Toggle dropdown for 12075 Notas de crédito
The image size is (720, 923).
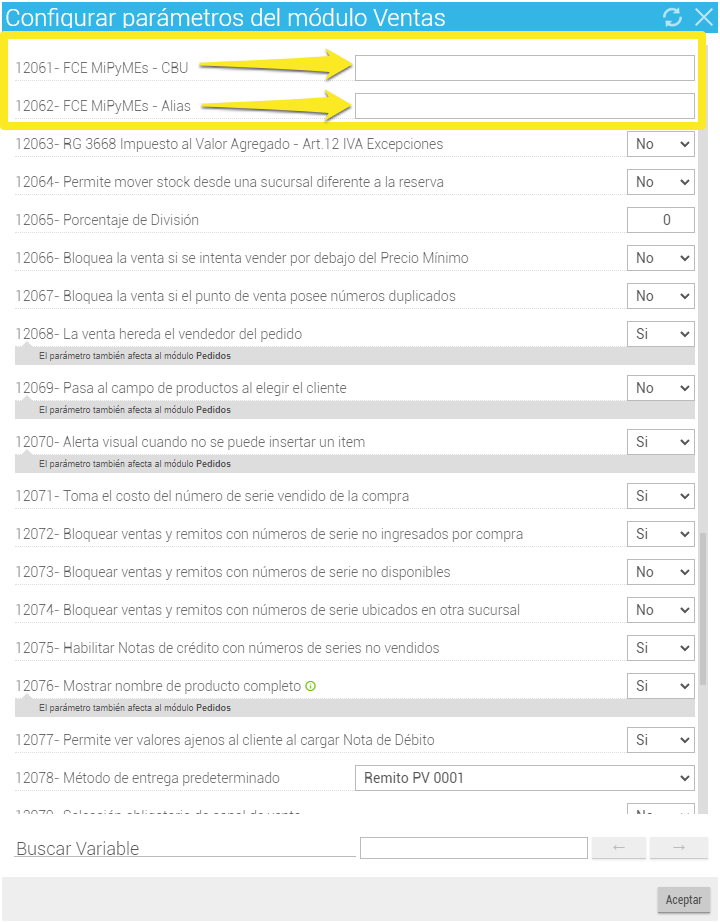[660, 648]
